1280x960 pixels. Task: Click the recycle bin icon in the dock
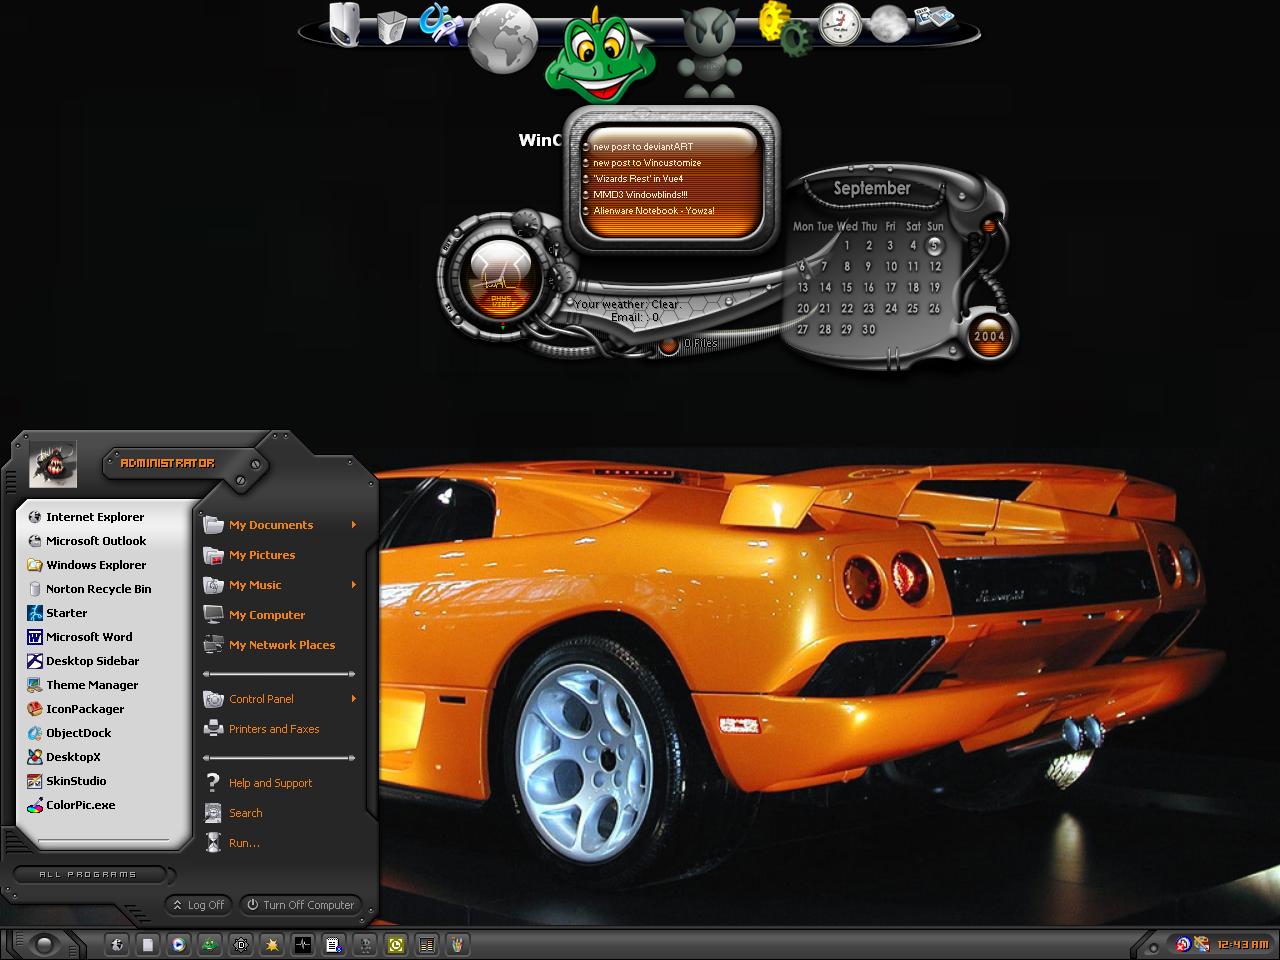click(x=393, y=26)
